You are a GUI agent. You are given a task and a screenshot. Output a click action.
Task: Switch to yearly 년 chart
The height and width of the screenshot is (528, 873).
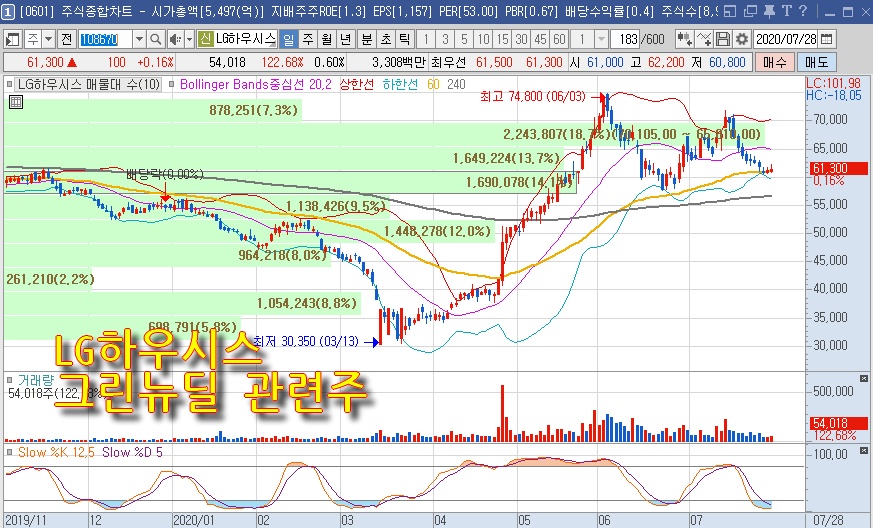tap(345, 40)
